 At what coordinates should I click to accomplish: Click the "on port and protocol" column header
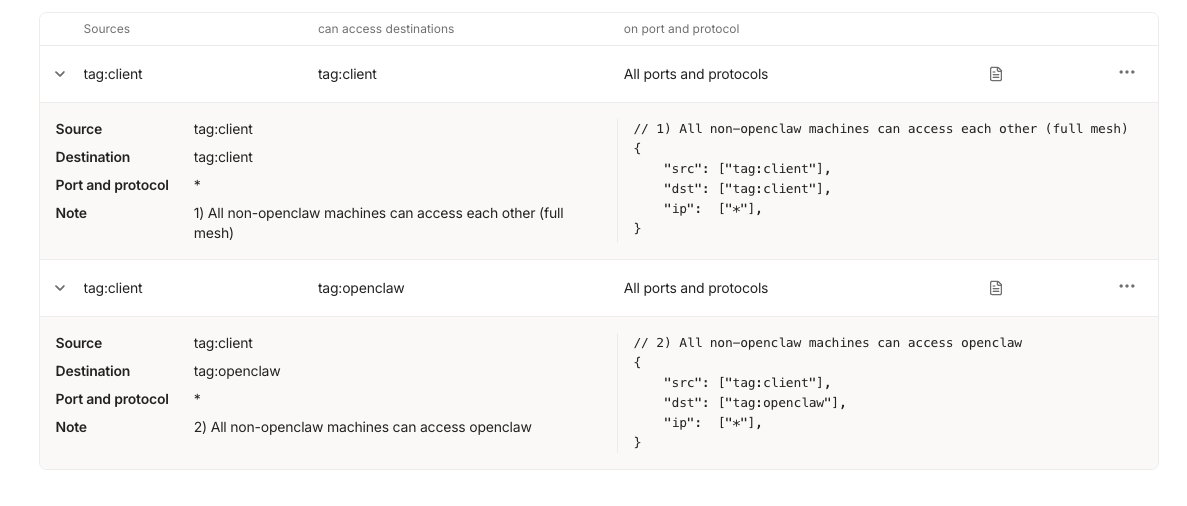tap(681, 29)
